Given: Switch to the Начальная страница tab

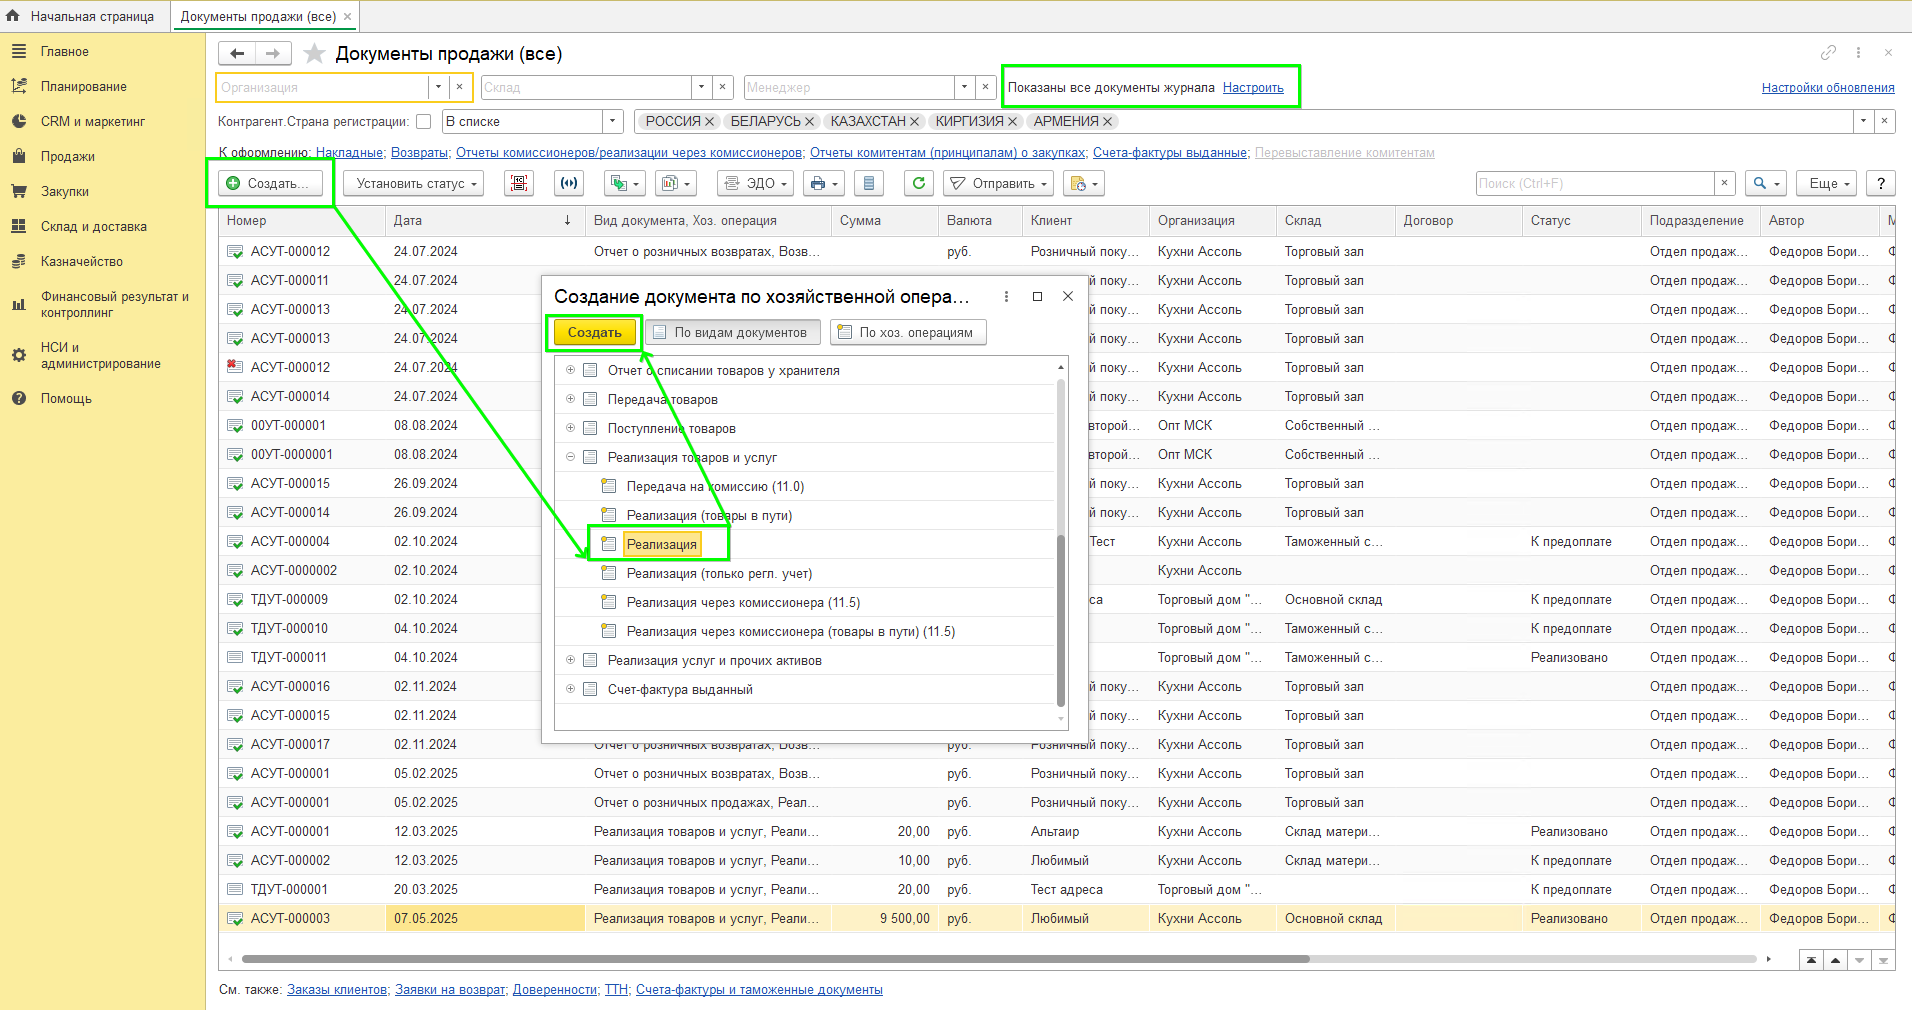Looking at the screenshot, I should click(84, 16).
